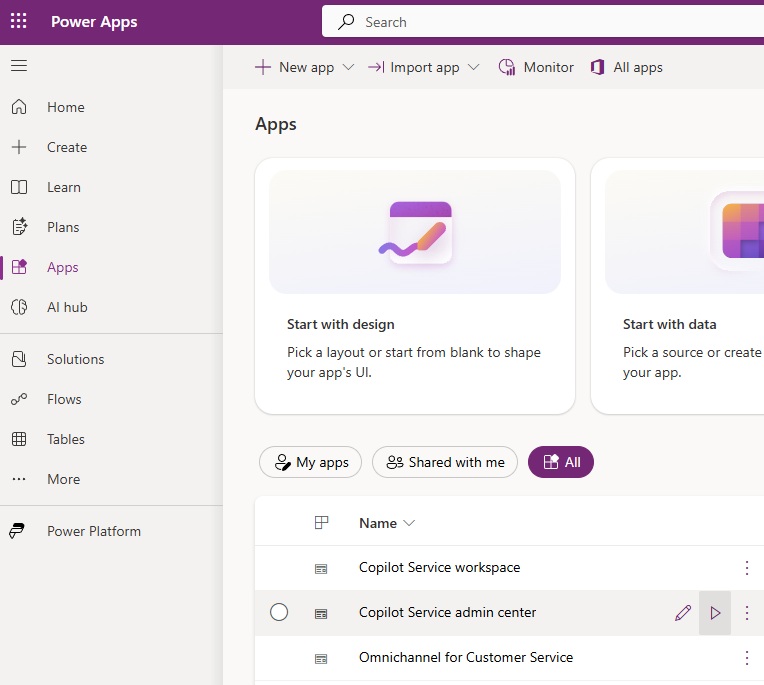Click the Tables grid icon

click(x=19, y=439)
